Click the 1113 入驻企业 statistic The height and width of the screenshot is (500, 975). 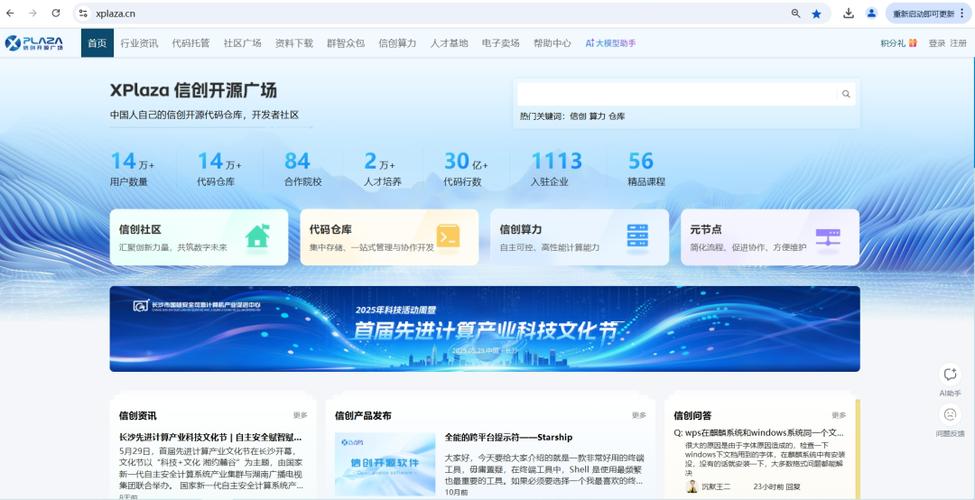[556, 169]
